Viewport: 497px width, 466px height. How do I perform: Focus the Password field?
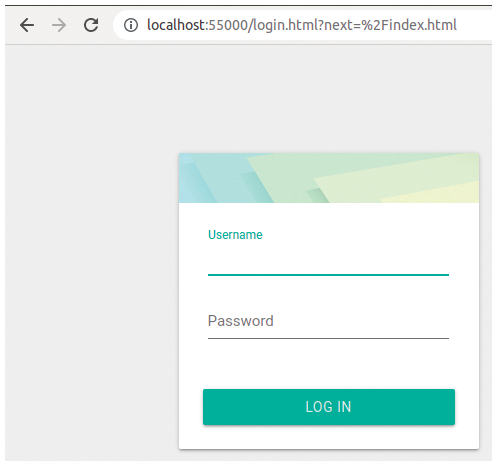tap(328, 322)
